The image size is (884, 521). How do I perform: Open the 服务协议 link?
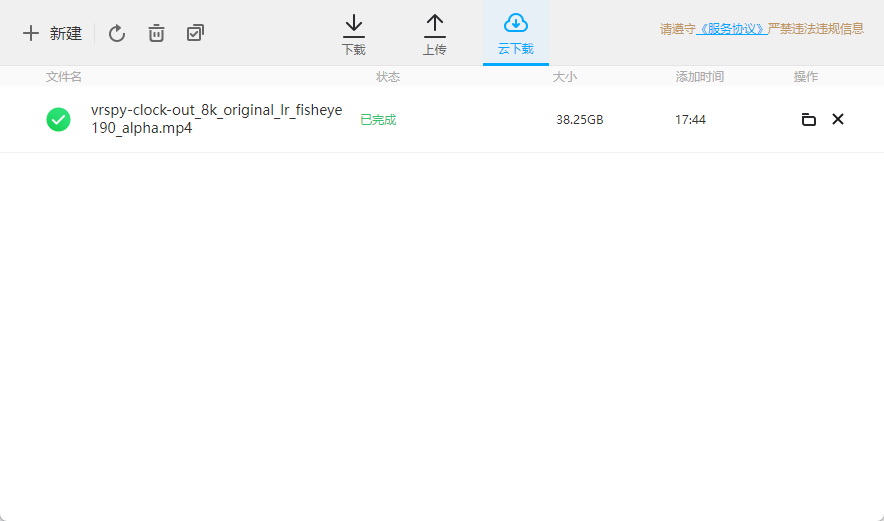[x=731, y=29]
